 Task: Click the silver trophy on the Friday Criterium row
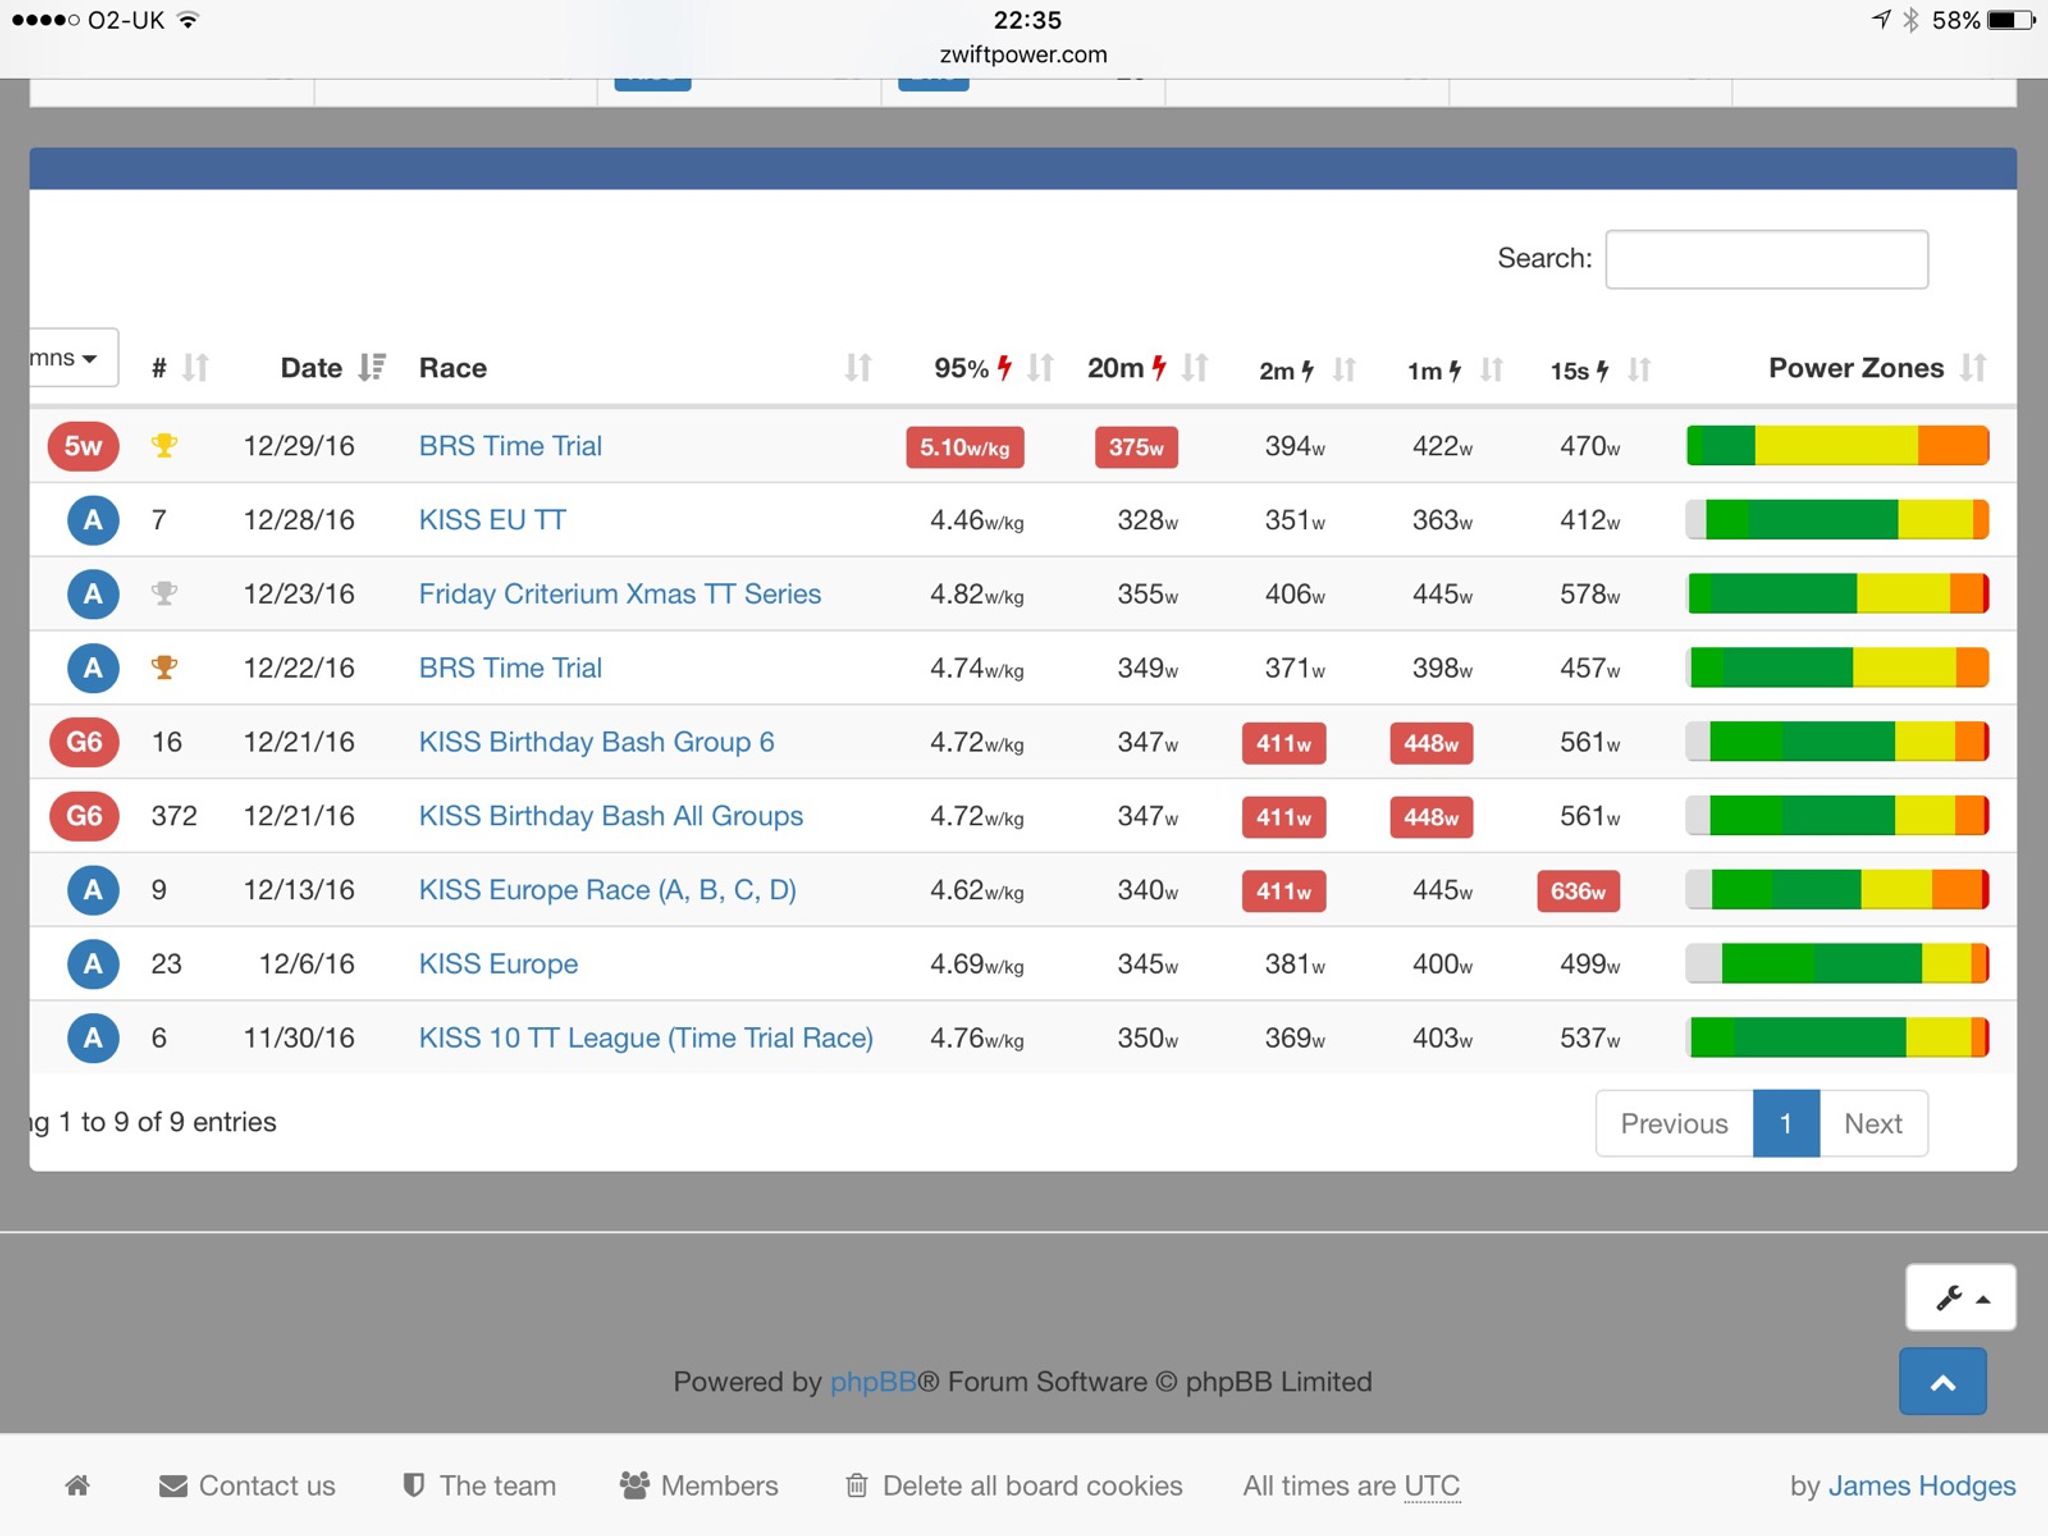point(164,593)
